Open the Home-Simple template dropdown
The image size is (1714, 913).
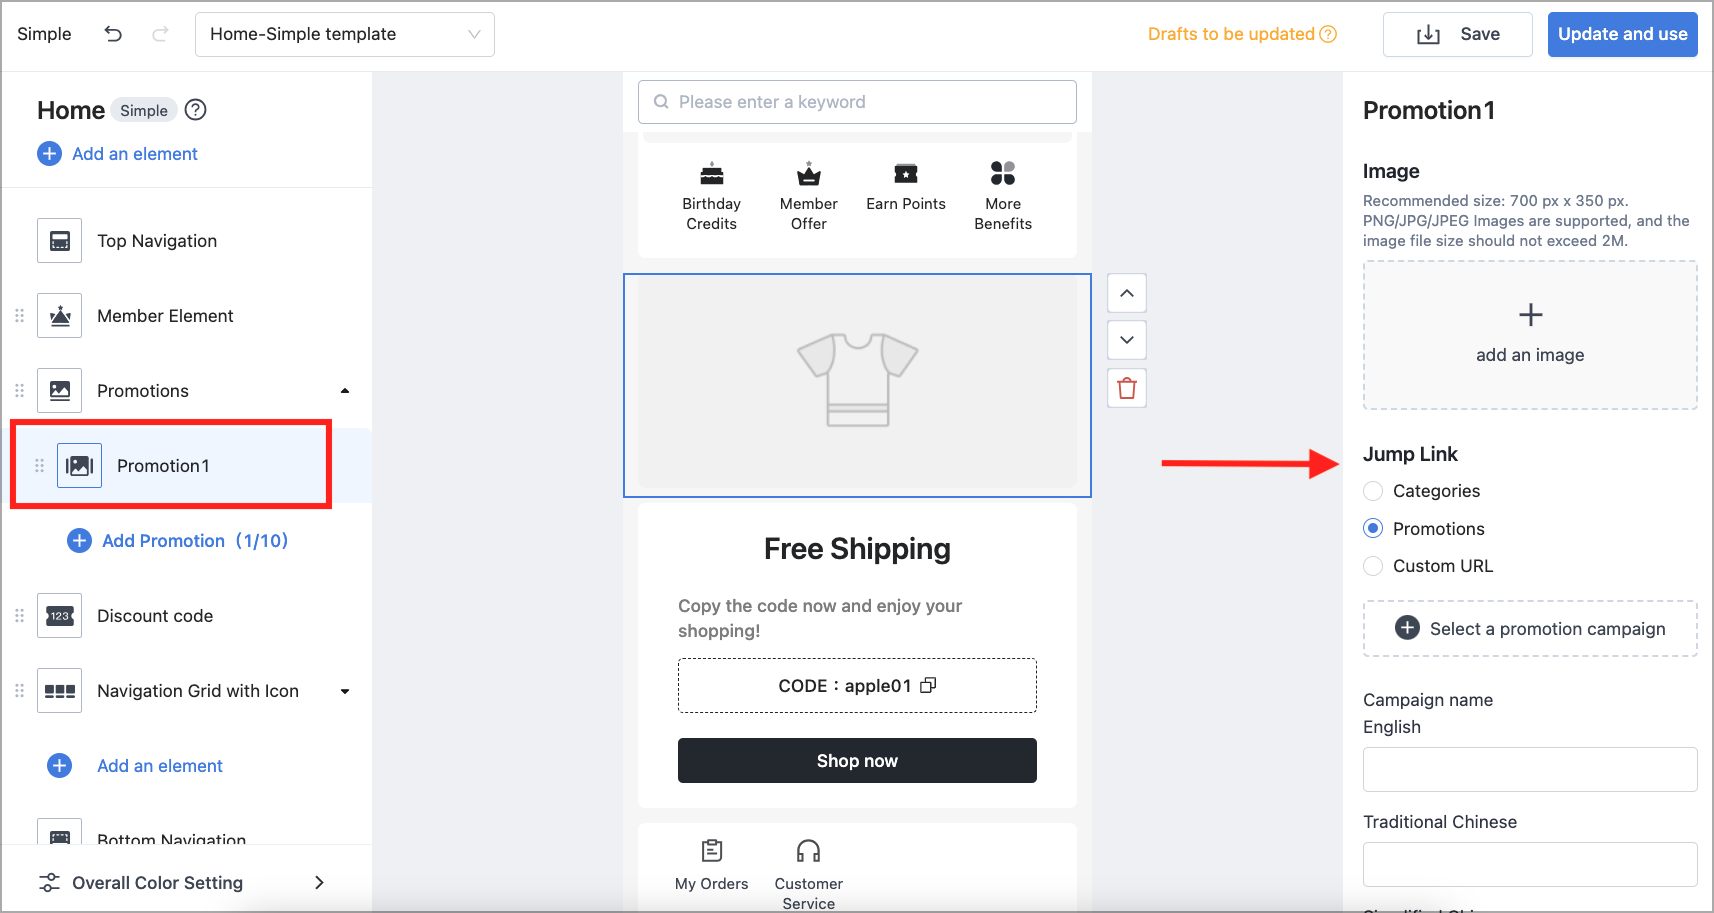pos(345,34)
